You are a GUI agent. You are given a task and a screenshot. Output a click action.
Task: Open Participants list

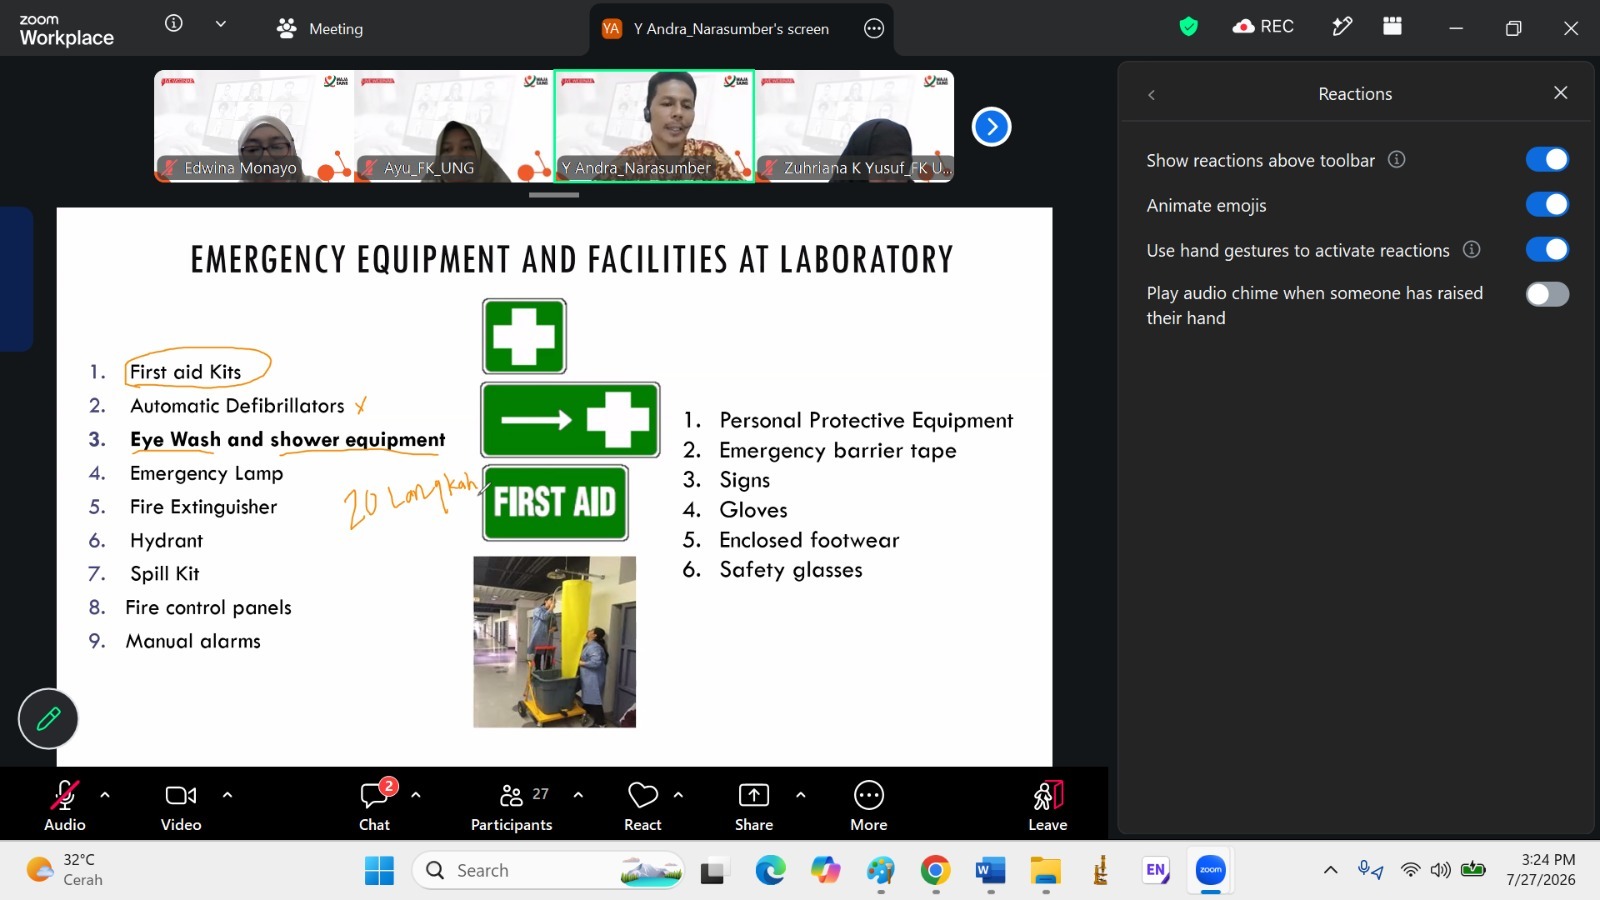[512, 805]
